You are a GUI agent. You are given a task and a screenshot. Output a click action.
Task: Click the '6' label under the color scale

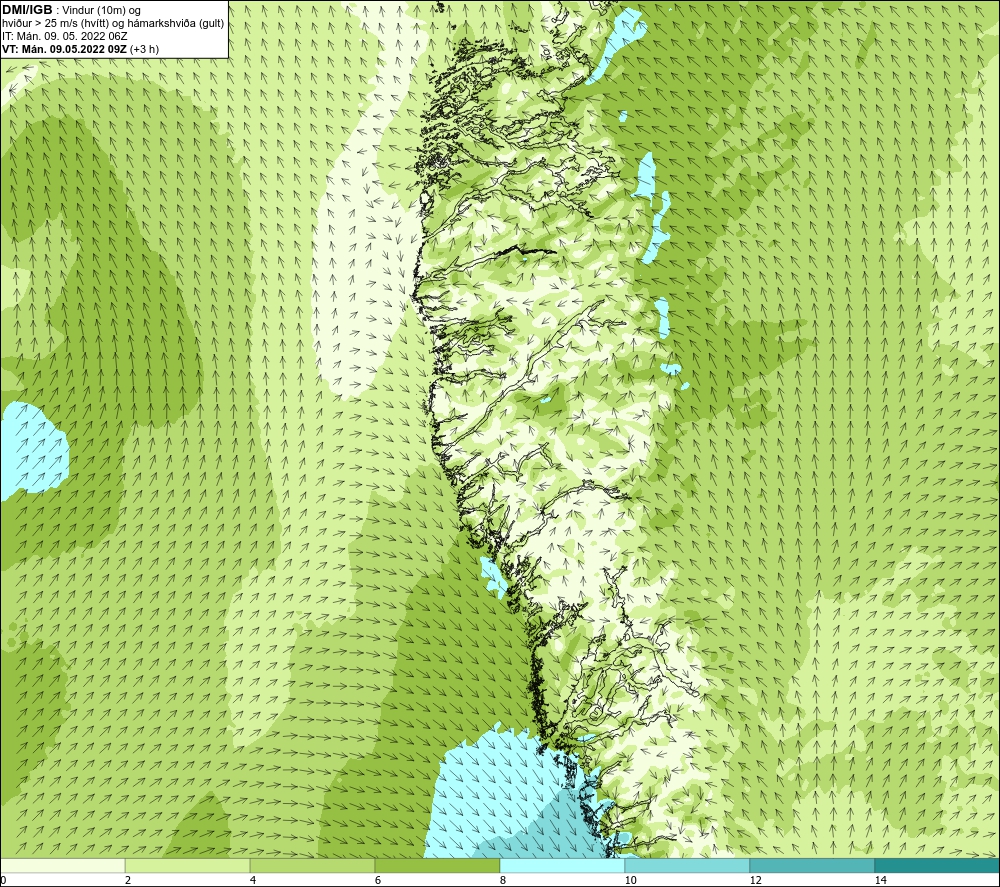point(378,880)
